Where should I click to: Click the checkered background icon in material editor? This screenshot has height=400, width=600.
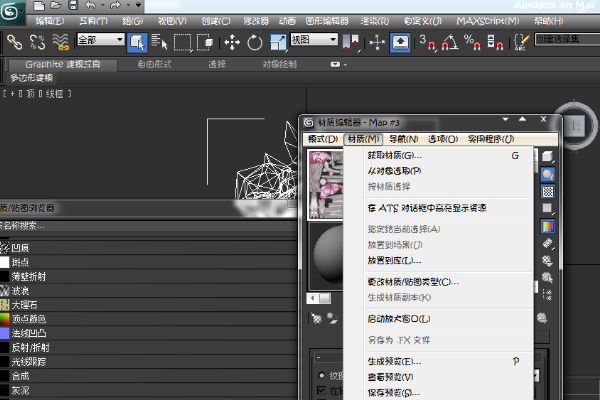click(x=549, y=191)
